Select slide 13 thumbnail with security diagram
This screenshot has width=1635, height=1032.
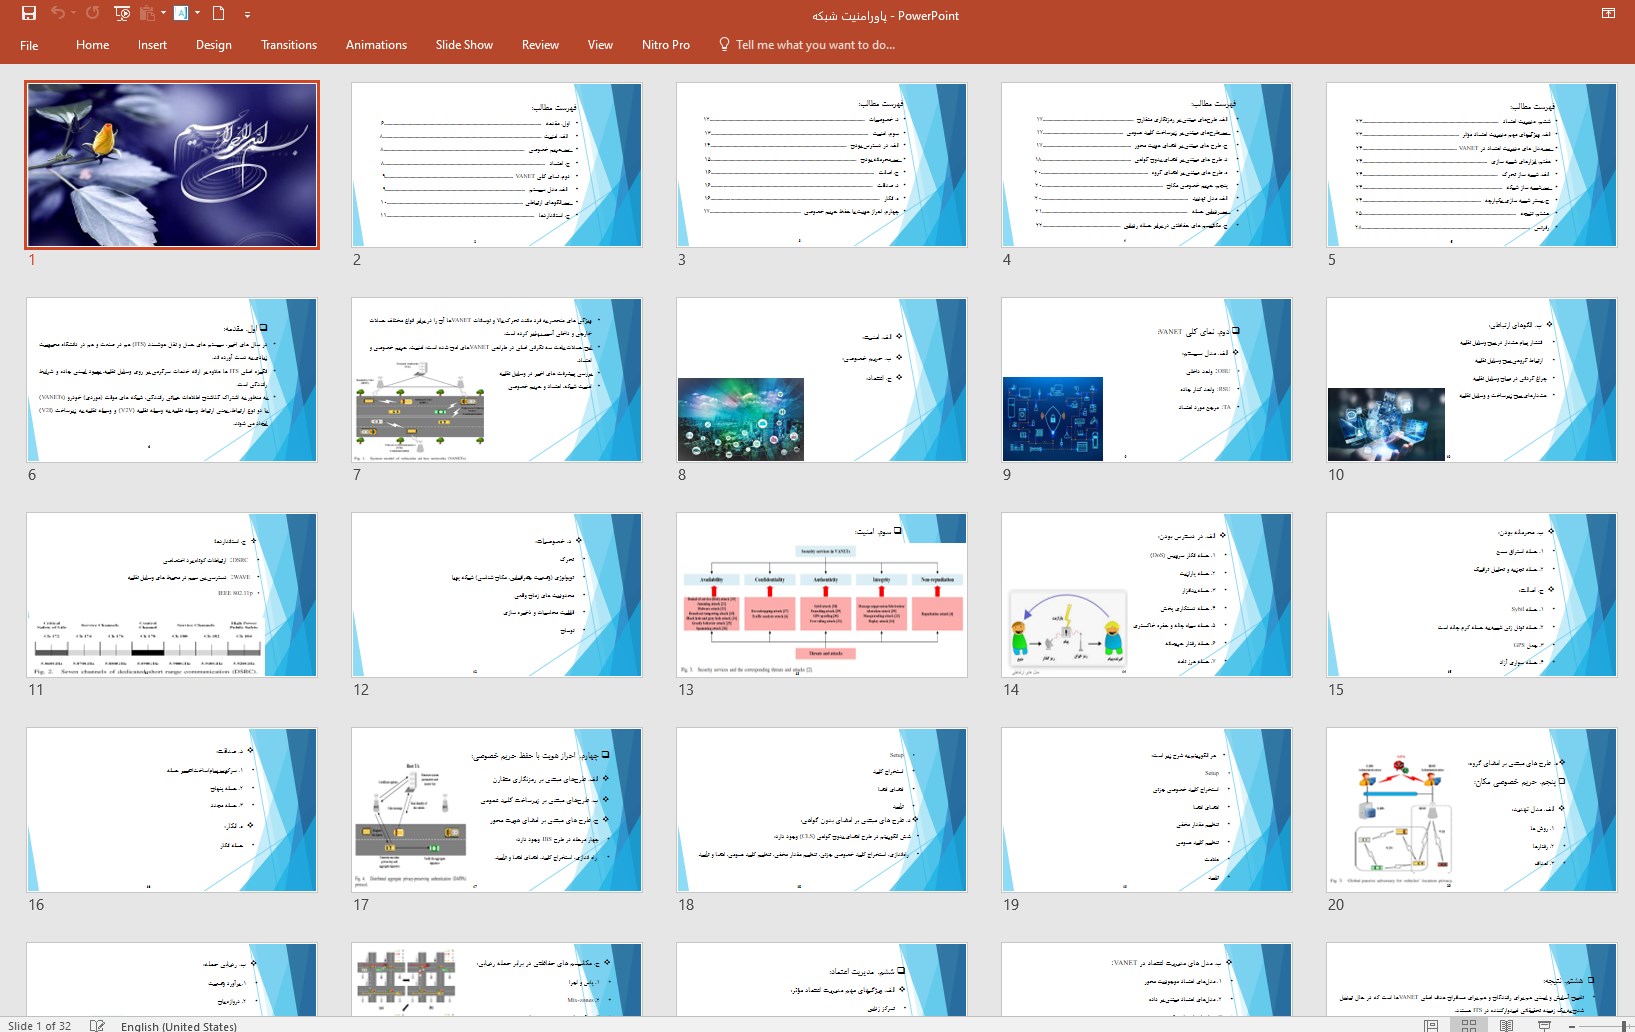tap(821, 595)
